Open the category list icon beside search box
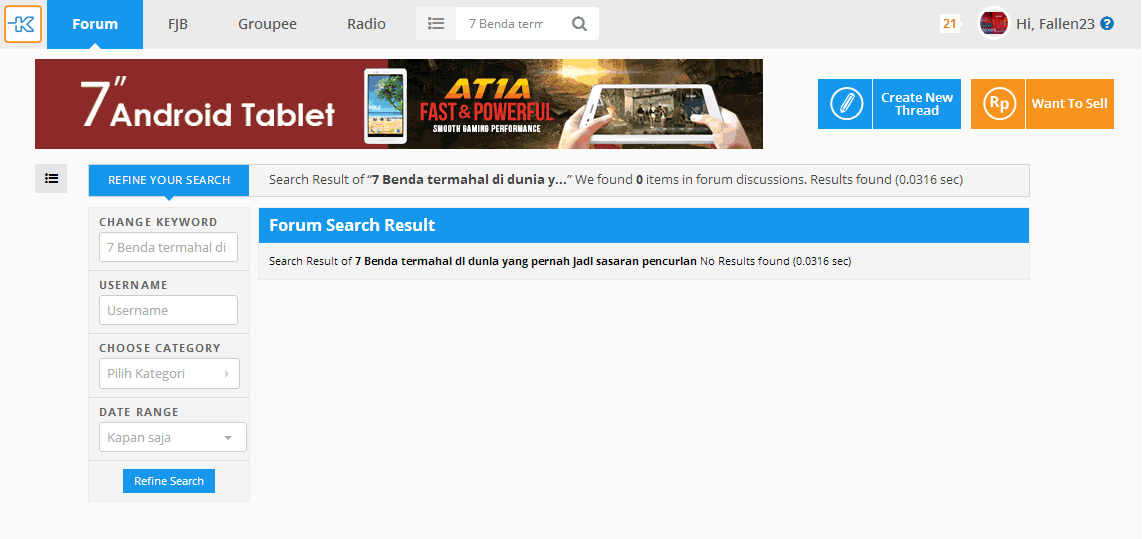This screenshot has height=539, width=1142. pos(436,24)
